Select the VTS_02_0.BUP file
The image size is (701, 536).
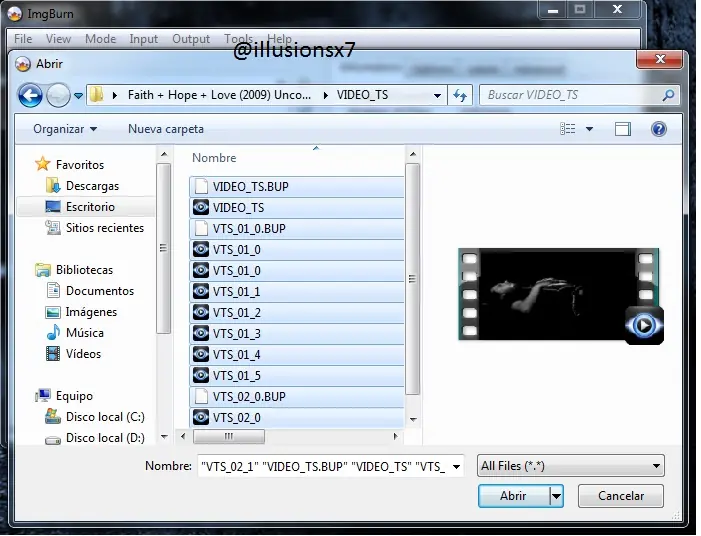[296, 397]
